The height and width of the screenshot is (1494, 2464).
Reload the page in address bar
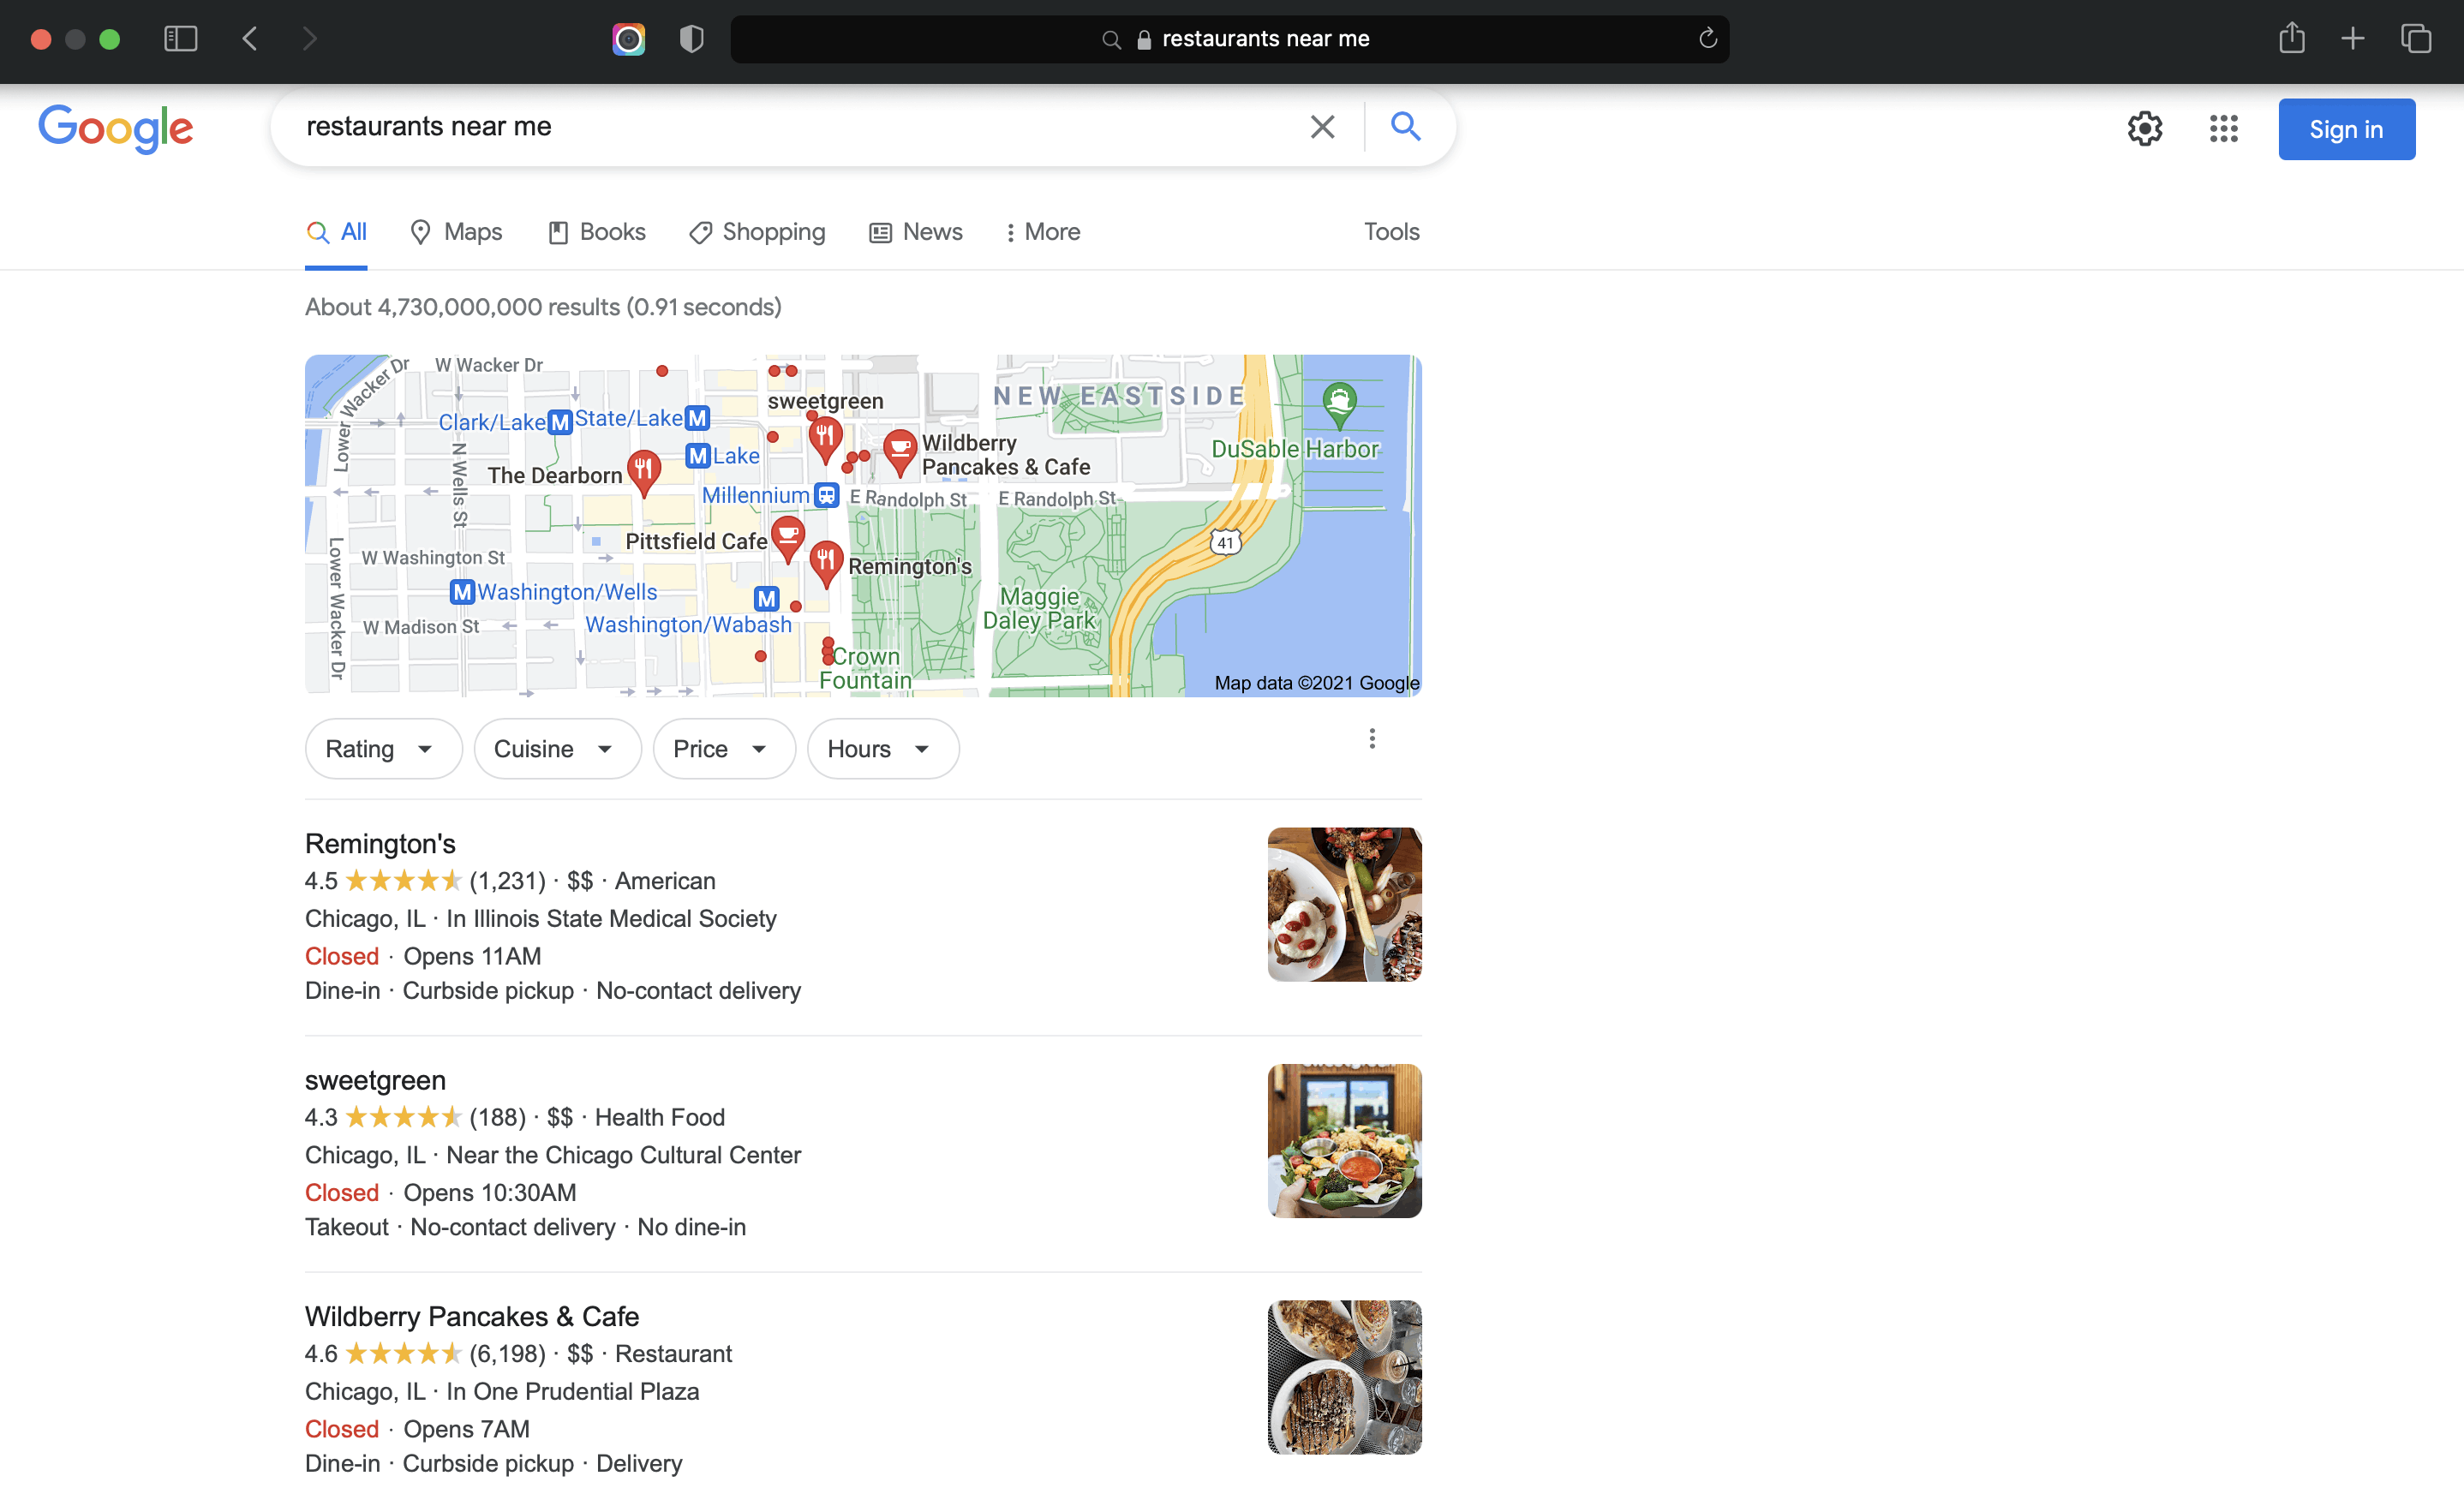1707,39
